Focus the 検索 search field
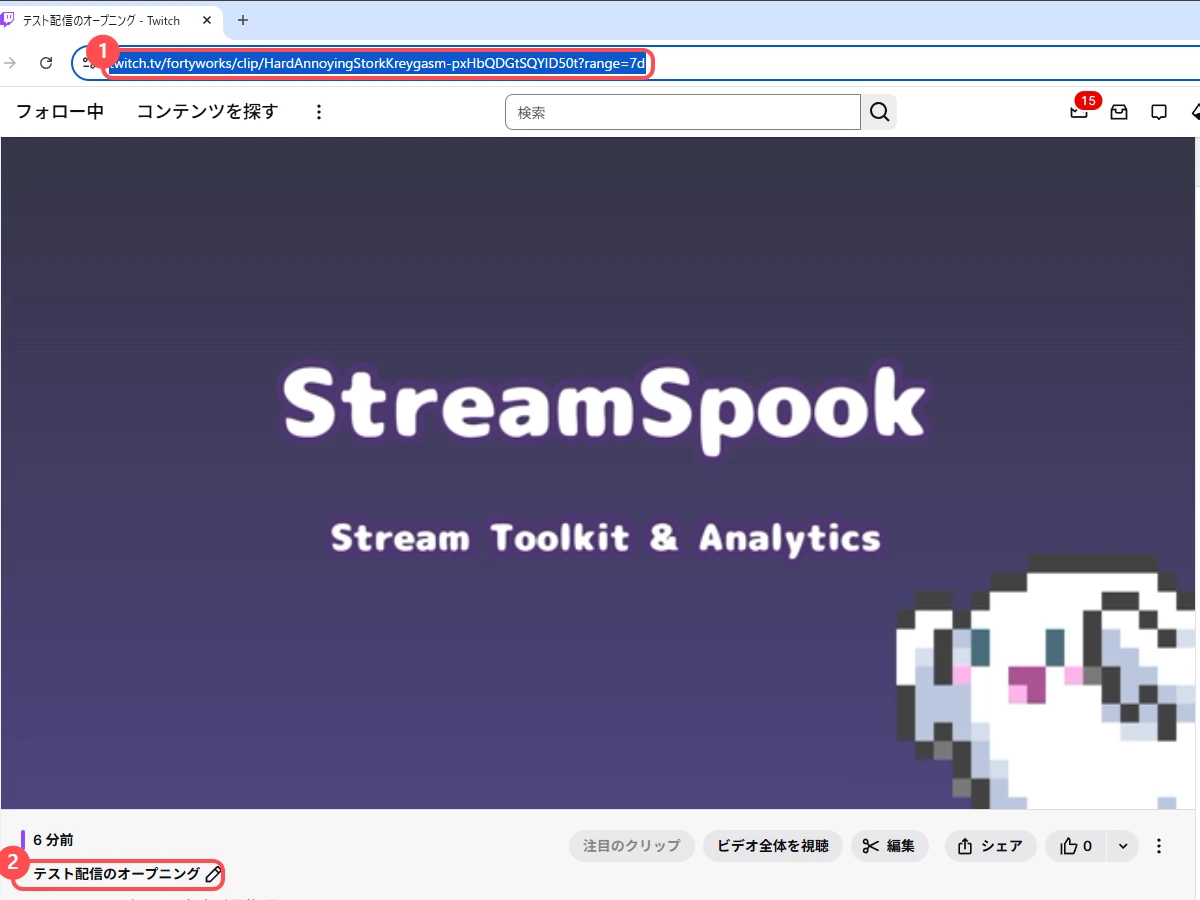Image resolution: width=1200 pixels, height=900 pixels. (683, 112)
